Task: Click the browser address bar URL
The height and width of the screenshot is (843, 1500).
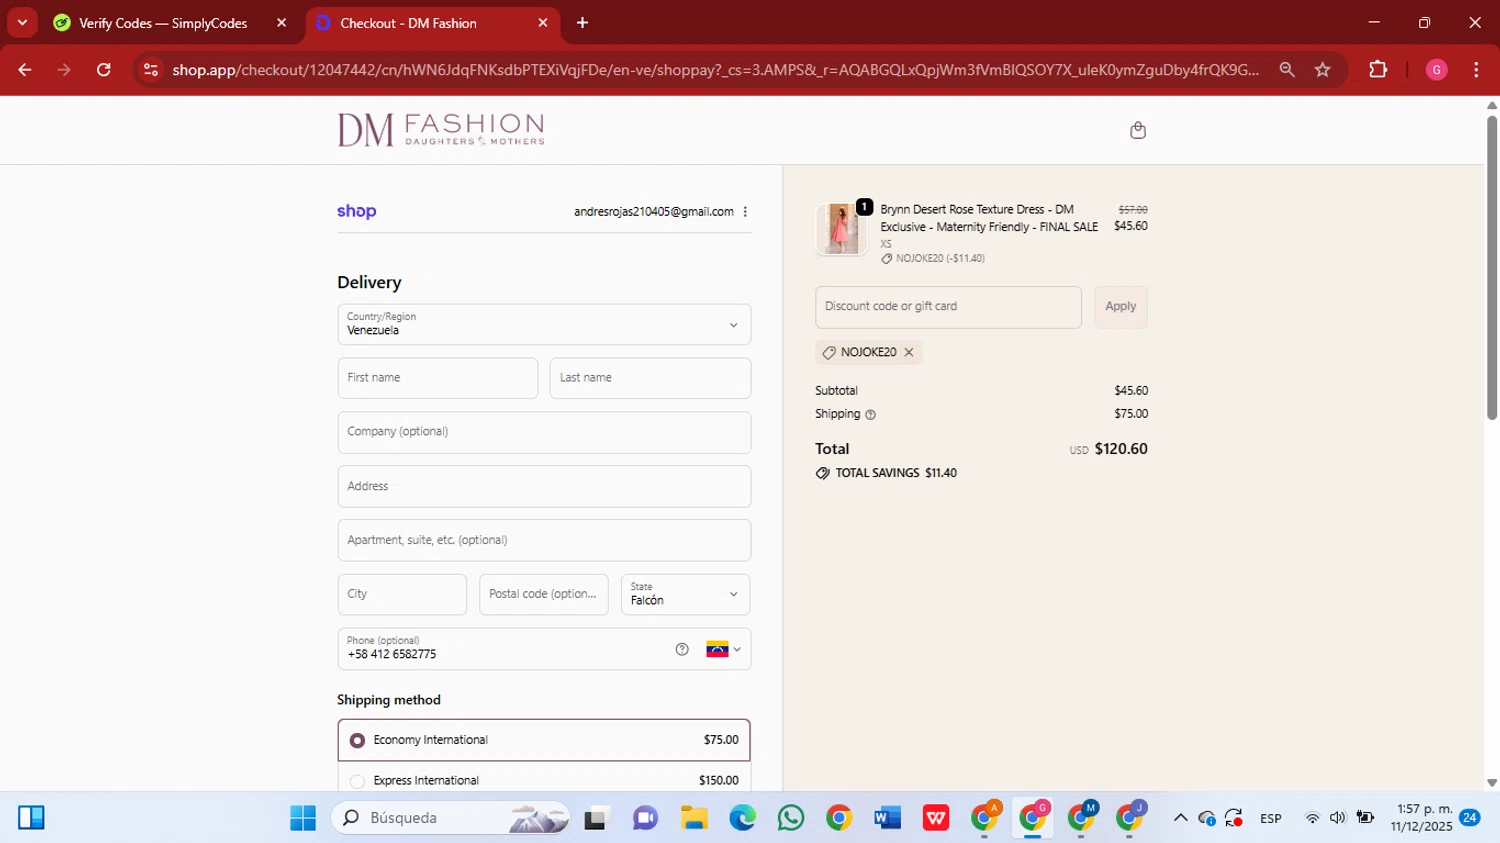Action: 715,70
